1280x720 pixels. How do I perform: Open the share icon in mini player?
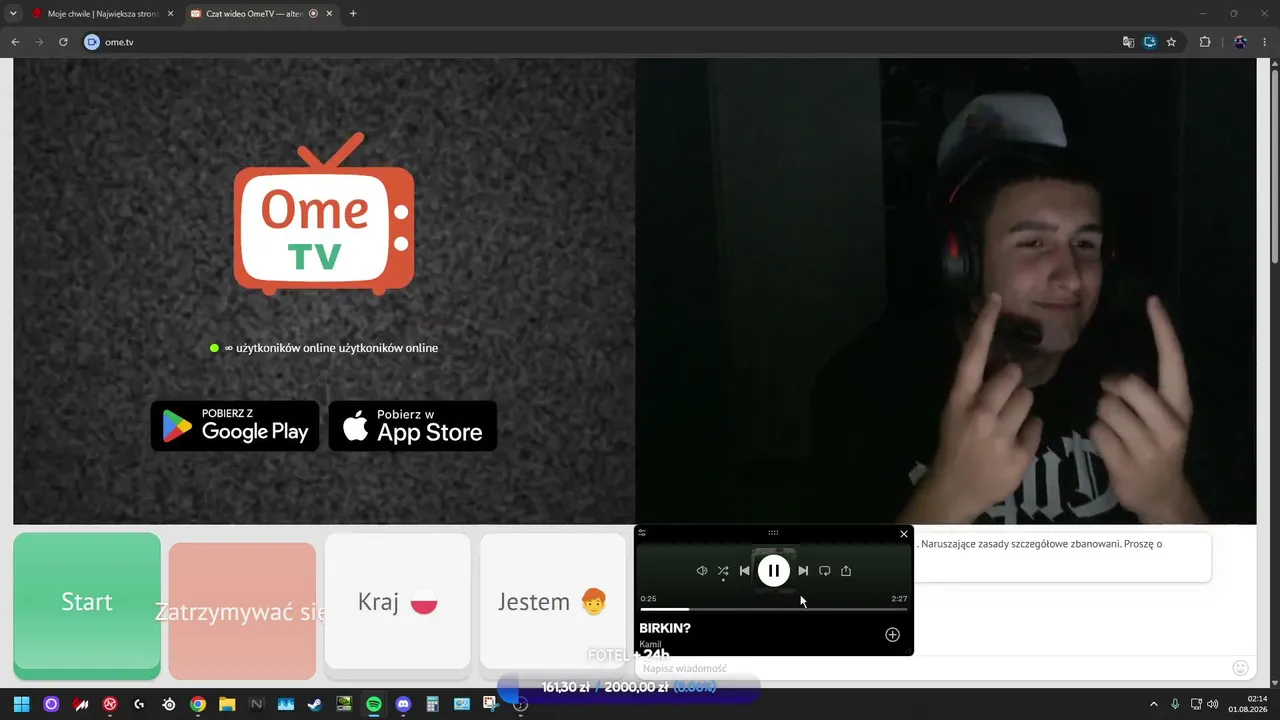click(x=846, y=571)
